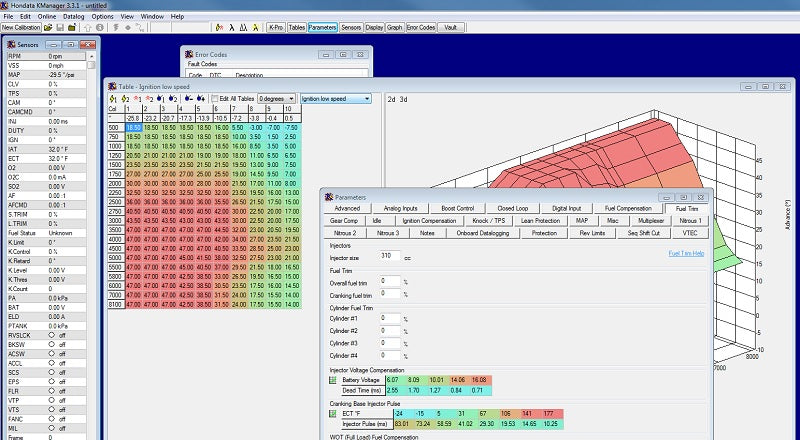Switch graph to 3d view

point(404,99)
